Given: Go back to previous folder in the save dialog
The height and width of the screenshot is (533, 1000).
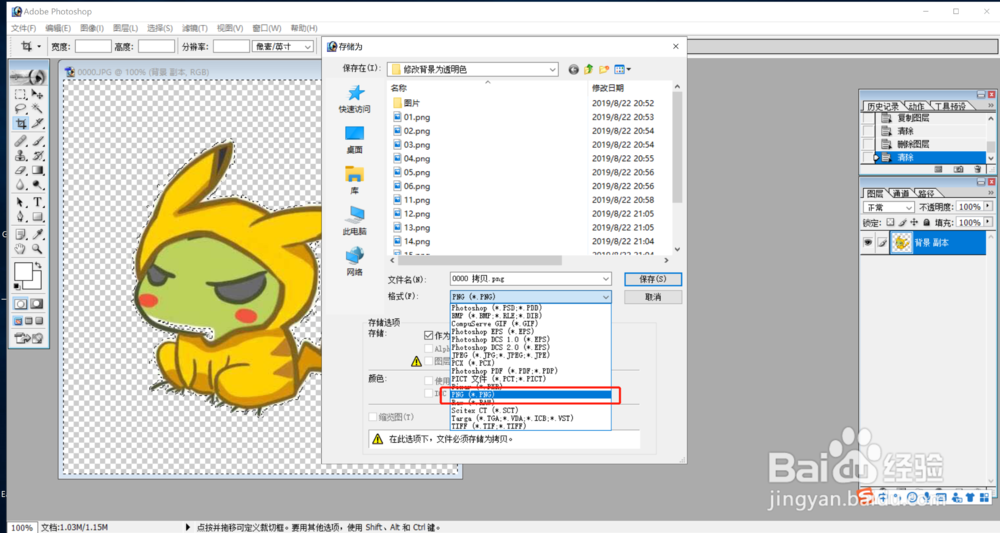Looking at the screenshot, I should click(573, 69).
